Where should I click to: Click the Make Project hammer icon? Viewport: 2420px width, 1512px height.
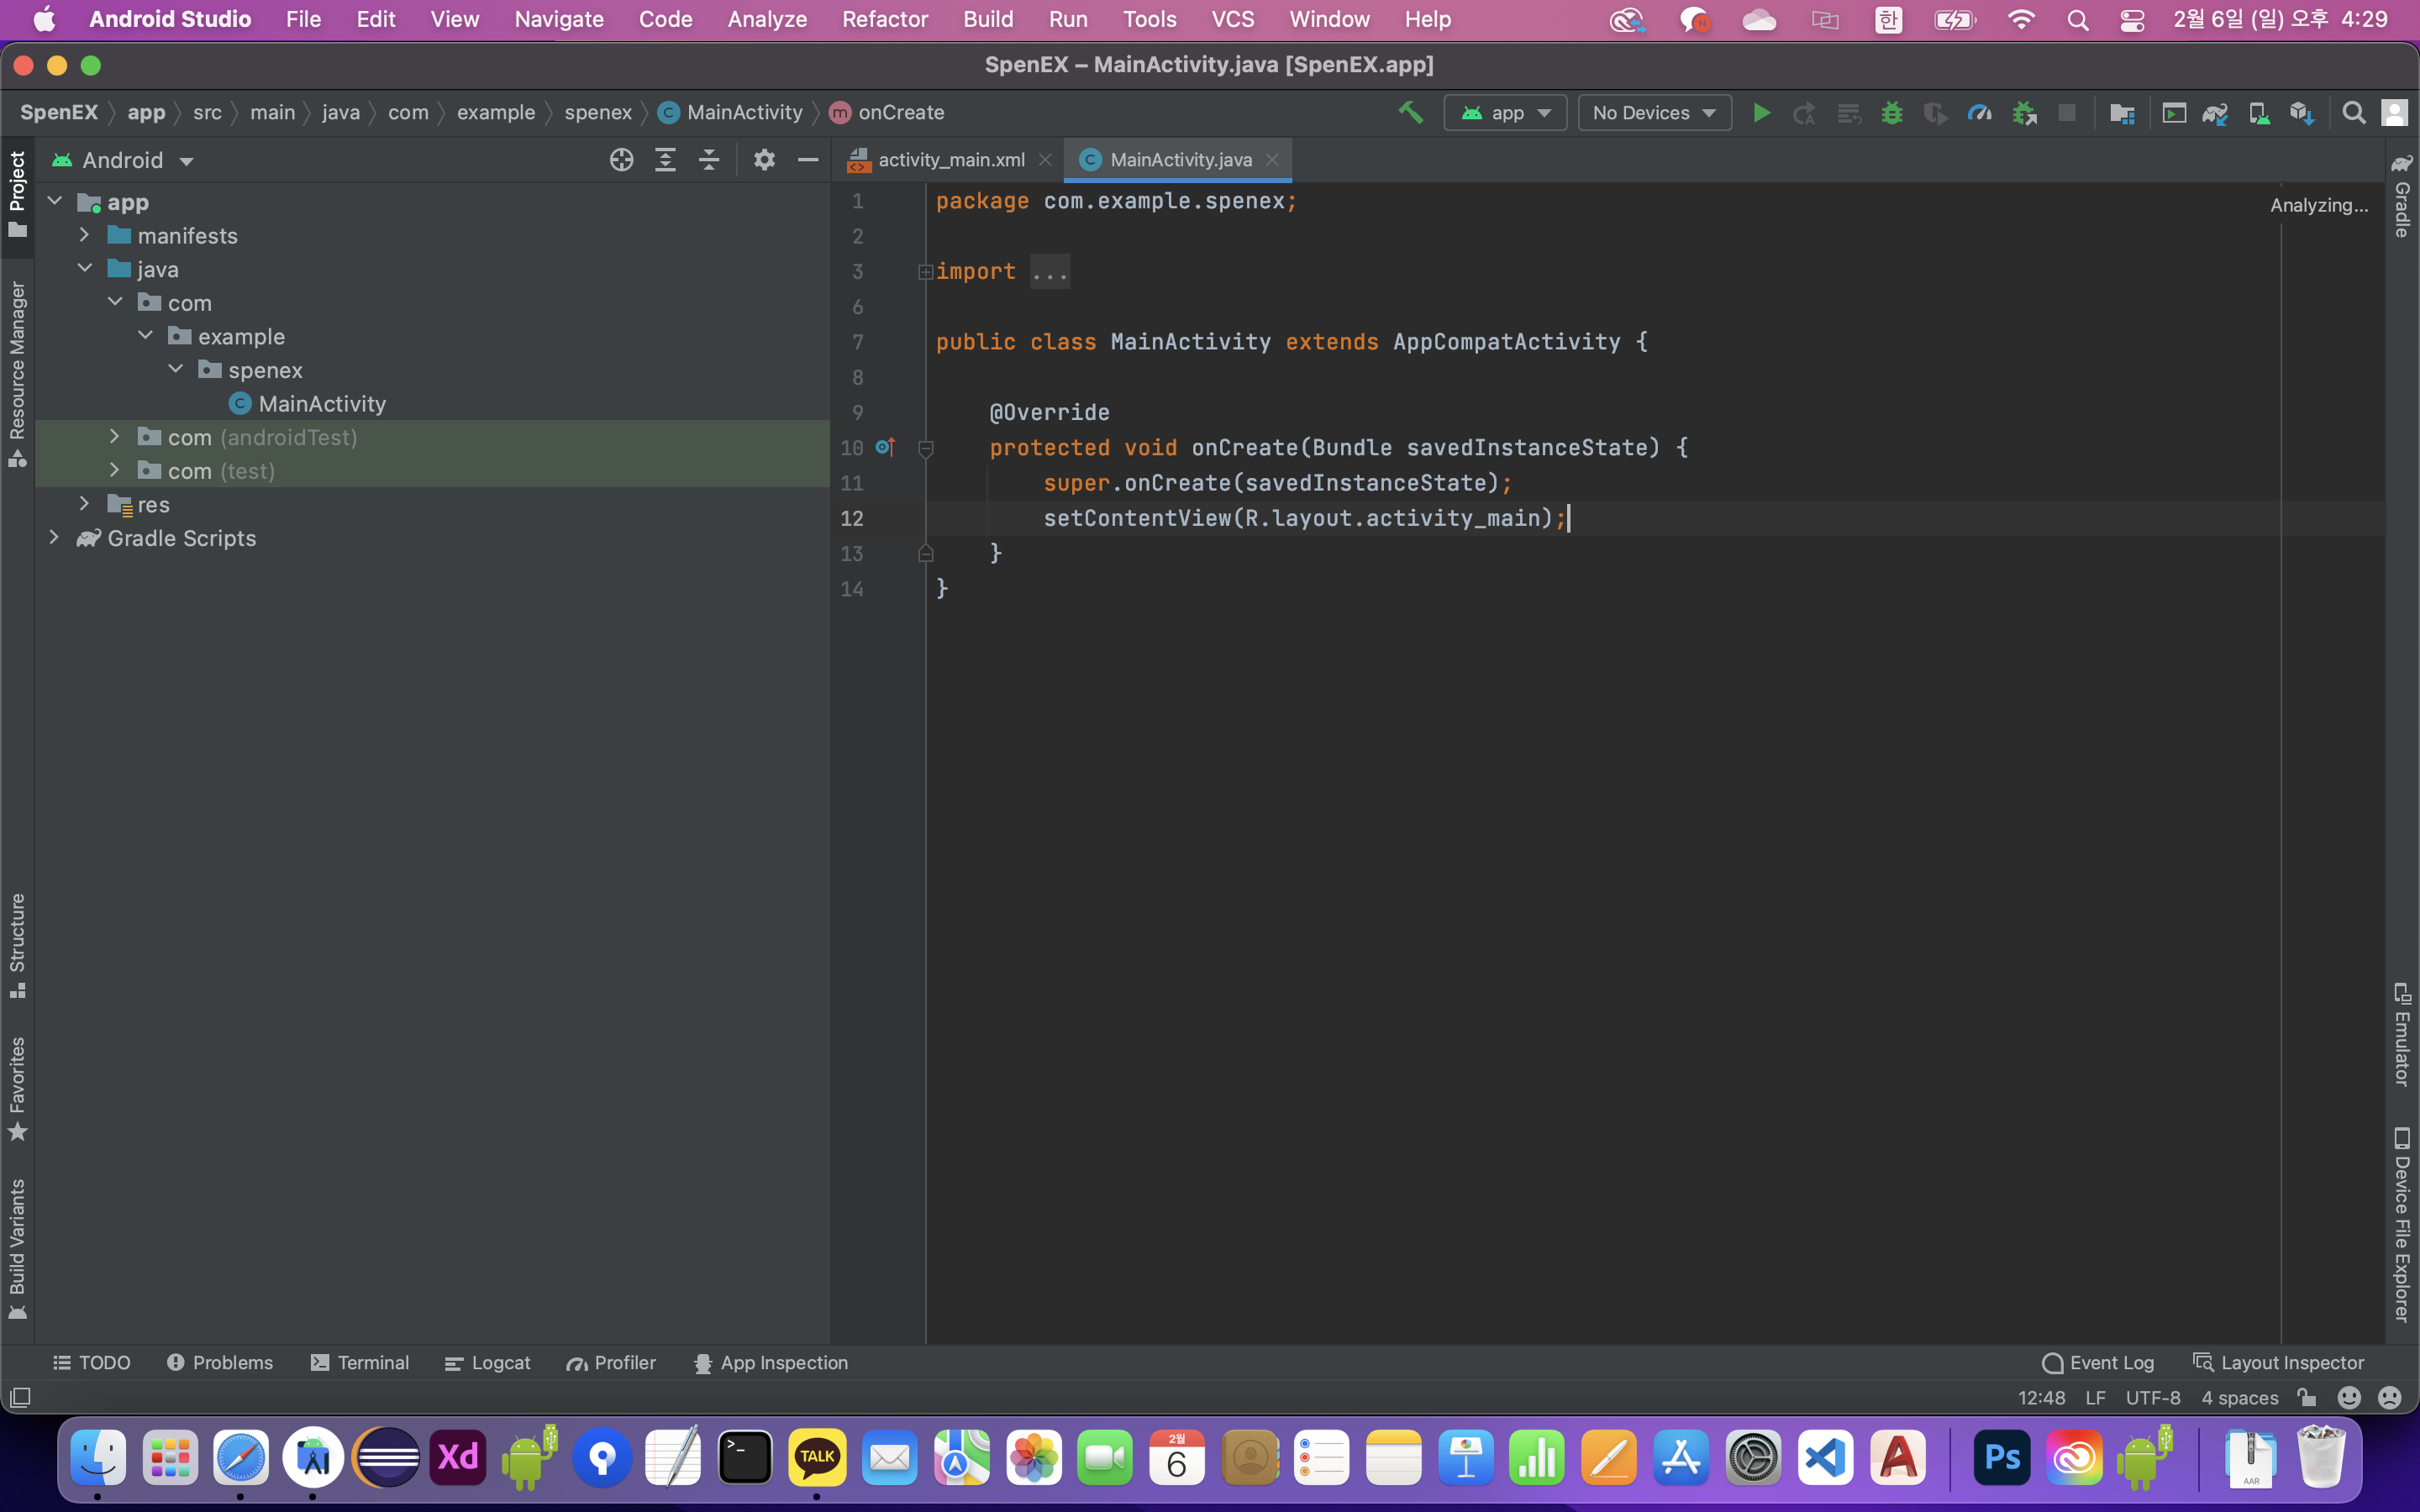click(x=1410, y=113)
